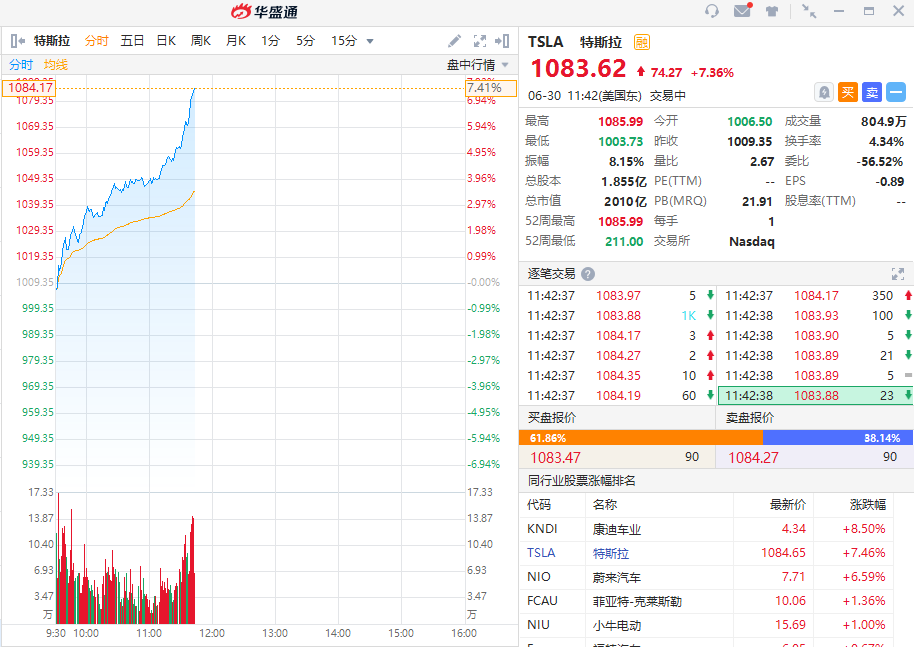The image size is (914, 647).
Task: Toggle the 均线 average line legend
Action: click(56, 65)
